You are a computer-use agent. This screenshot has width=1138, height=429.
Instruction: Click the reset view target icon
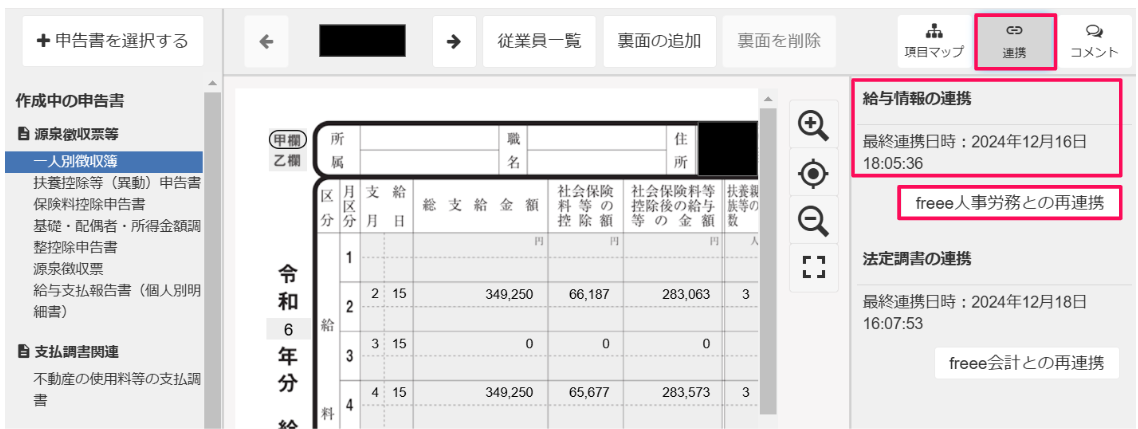[813, 173]
